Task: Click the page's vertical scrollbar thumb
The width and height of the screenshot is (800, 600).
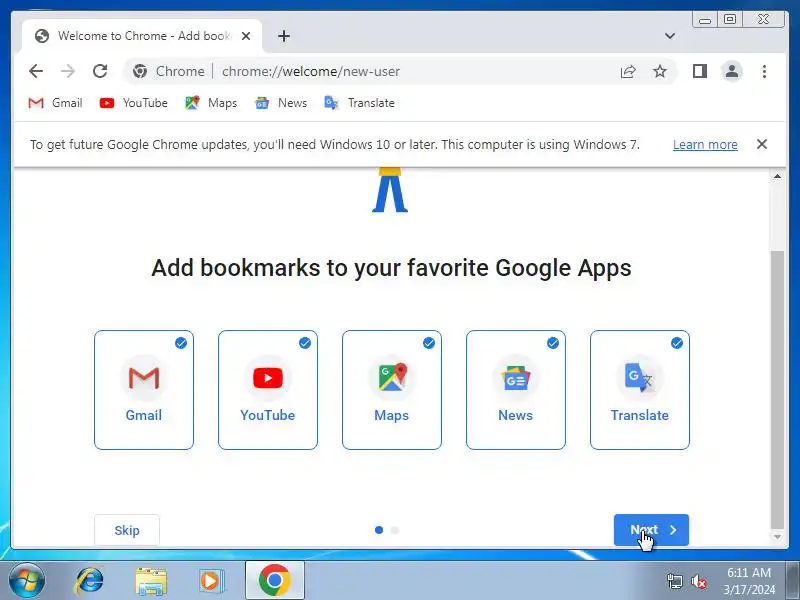Action: point(777,390)
